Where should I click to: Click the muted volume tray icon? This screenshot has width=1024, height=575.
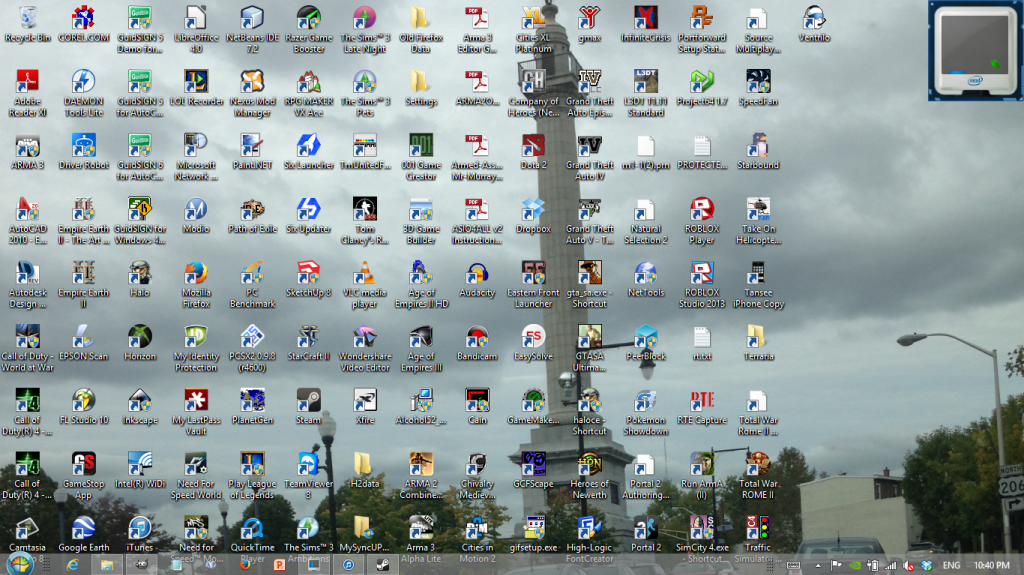[x=908, y=566]
